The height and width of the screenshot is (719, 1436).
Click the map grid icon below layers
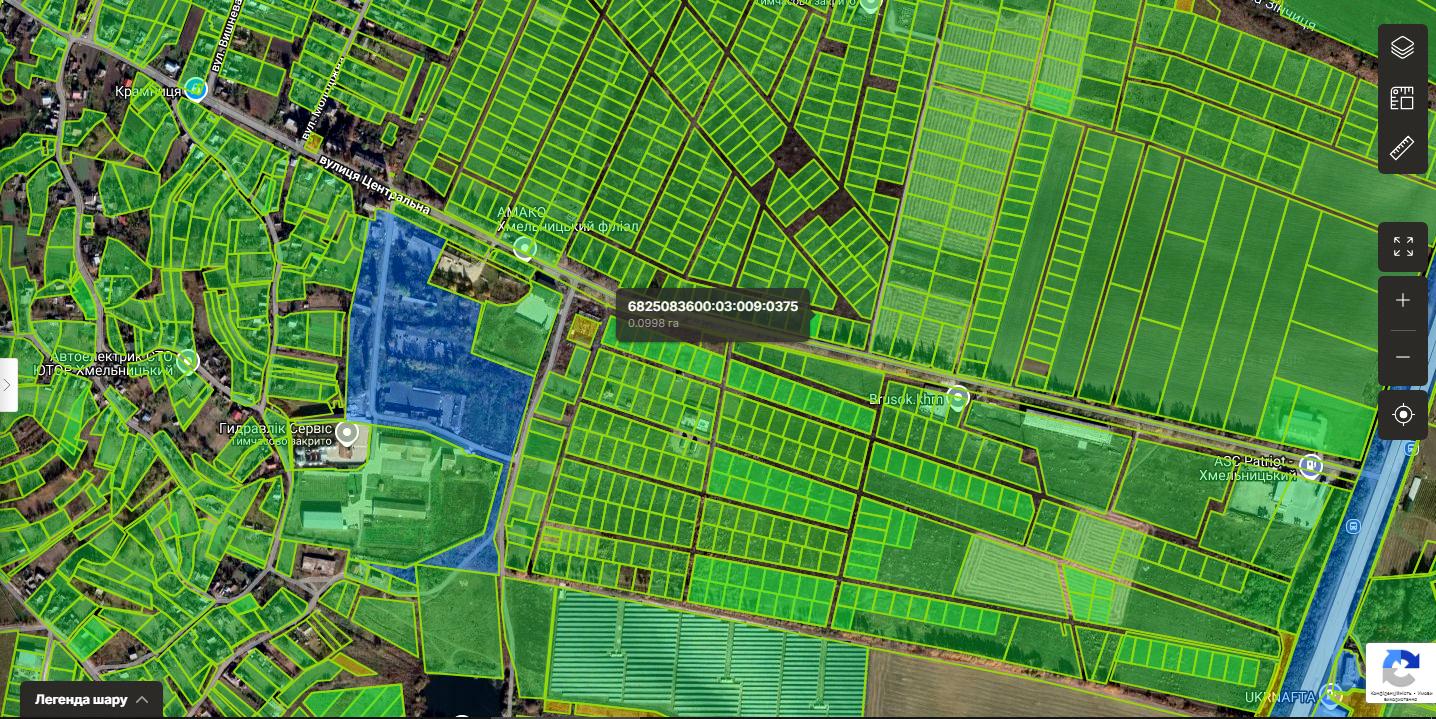(x=1402, y=98)
